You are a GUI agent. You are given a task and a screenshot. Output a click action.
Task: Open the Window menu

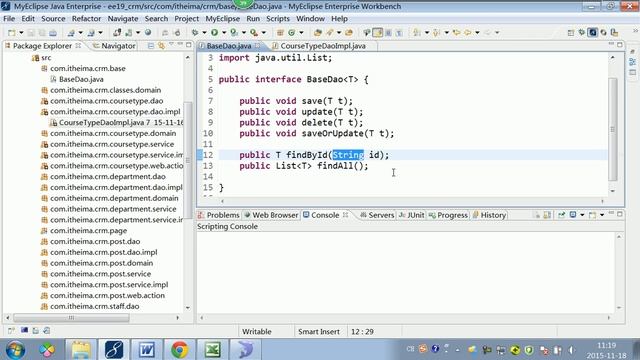(x=310, y=19)
